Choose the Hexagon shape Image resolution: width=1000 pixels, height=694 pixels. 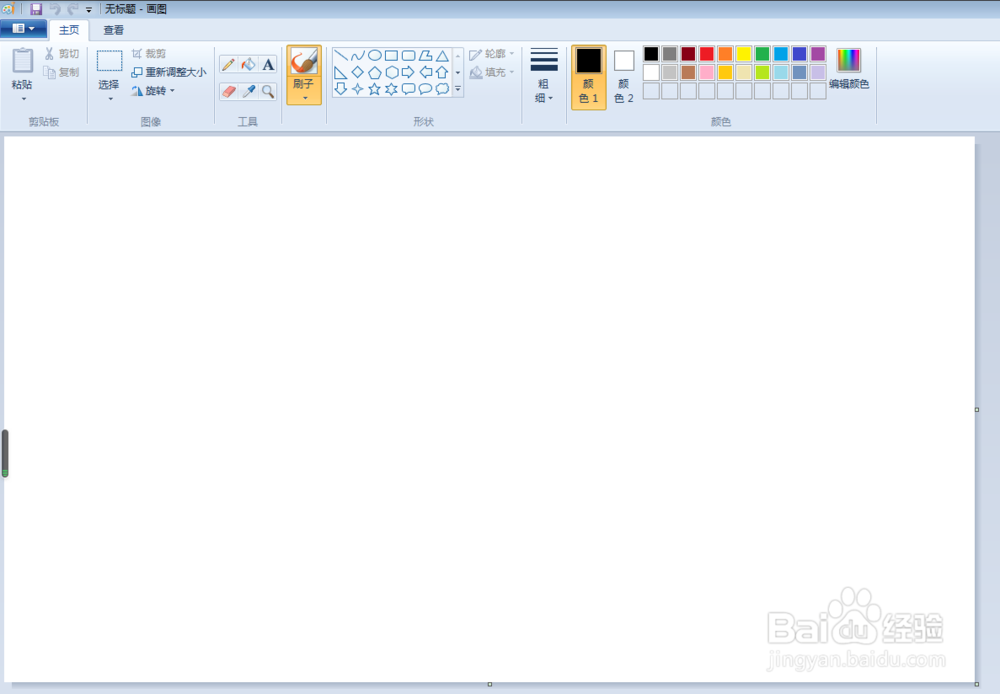coord(392,72)
